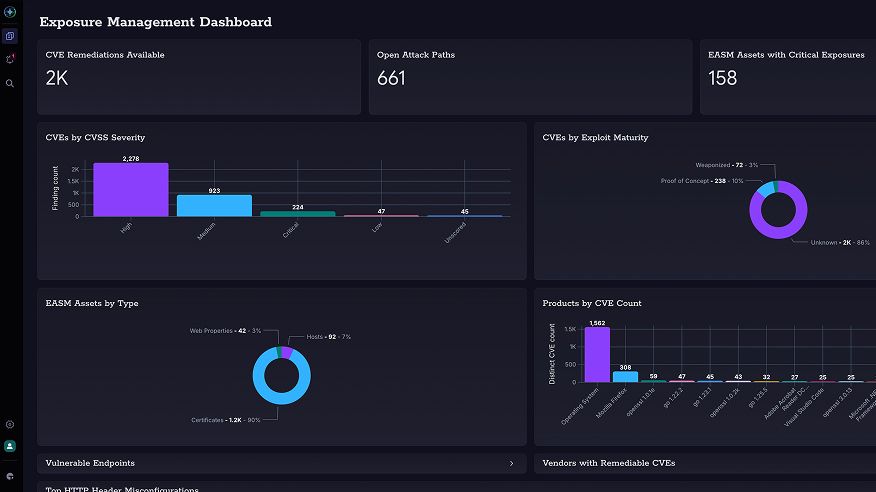Screen dimensions: 876x492
Task: Open the search magnifier in the sidebar
Action: tap(10, 83)
